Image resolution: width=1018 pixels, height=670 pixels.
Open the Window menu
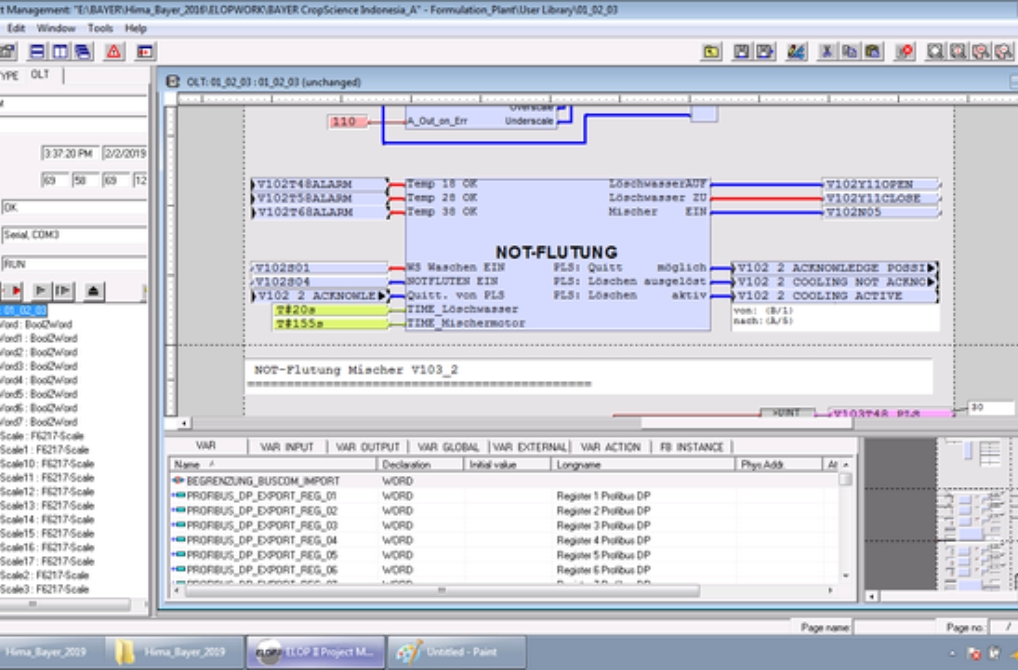tap(56, 28)
